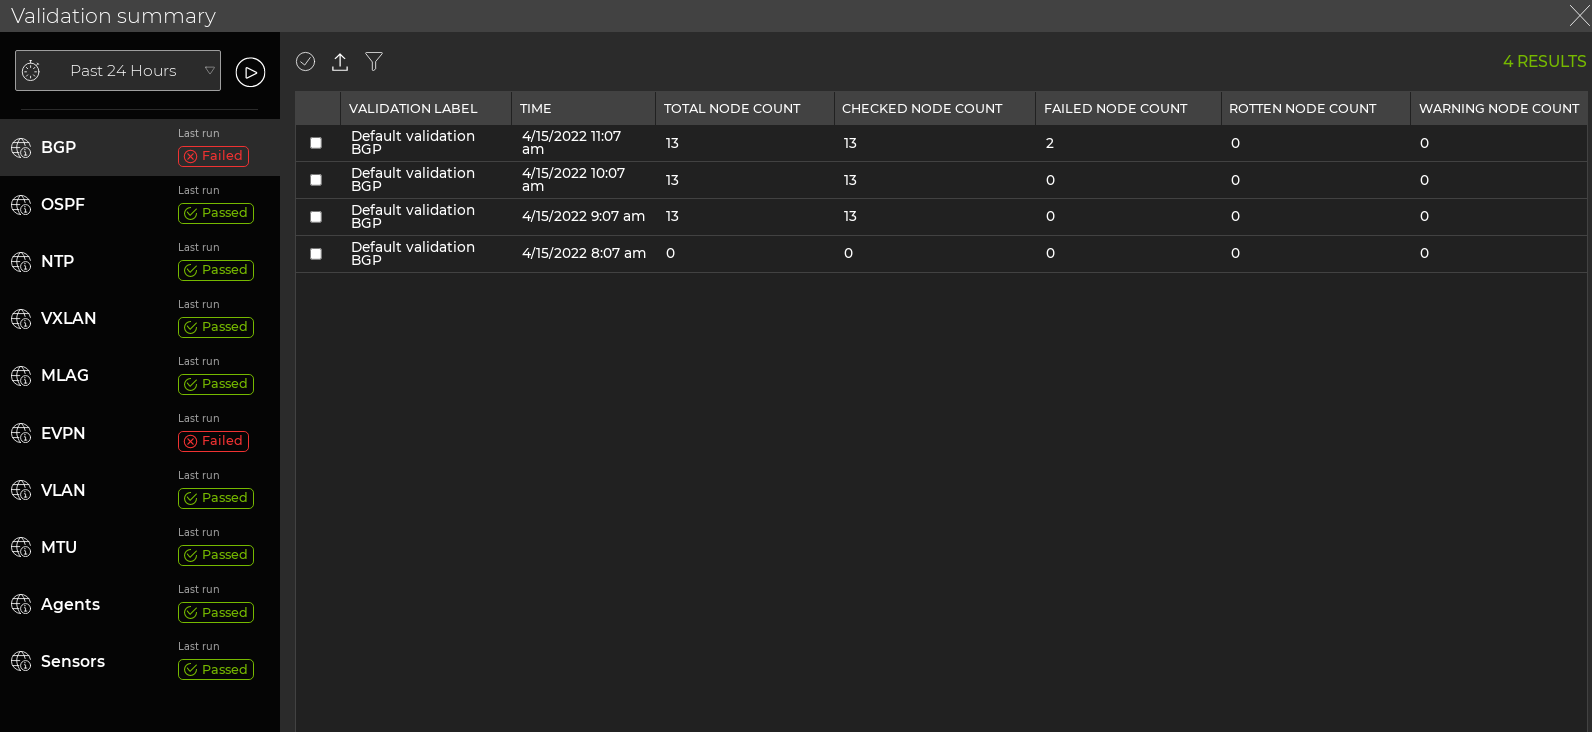This screenshot has width=1592, height=732.
Task: Click the export upload icon
Action: tap(340, 62)
